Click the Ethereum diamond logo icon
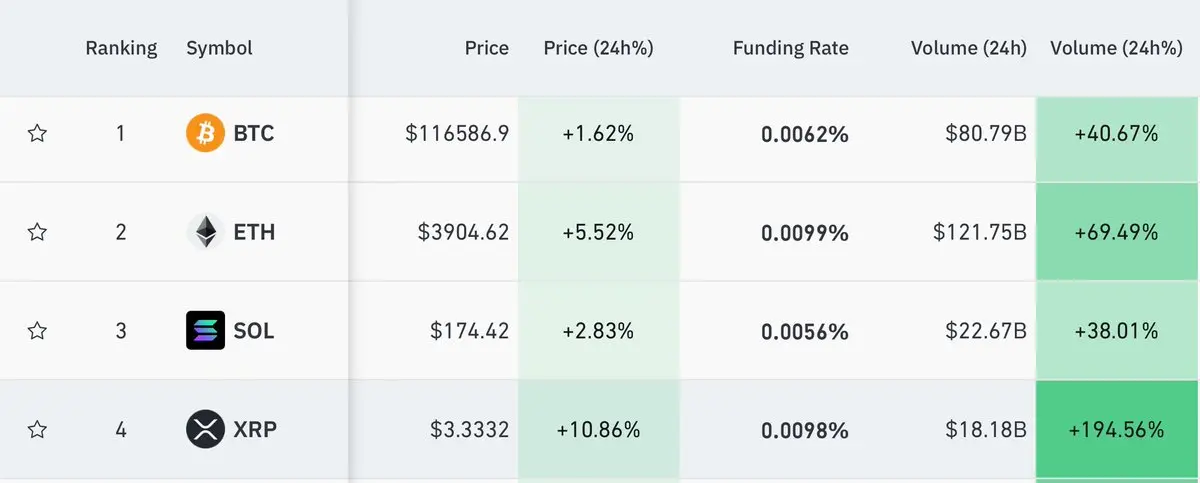The image size is (1200, 483). click(205, 232)
